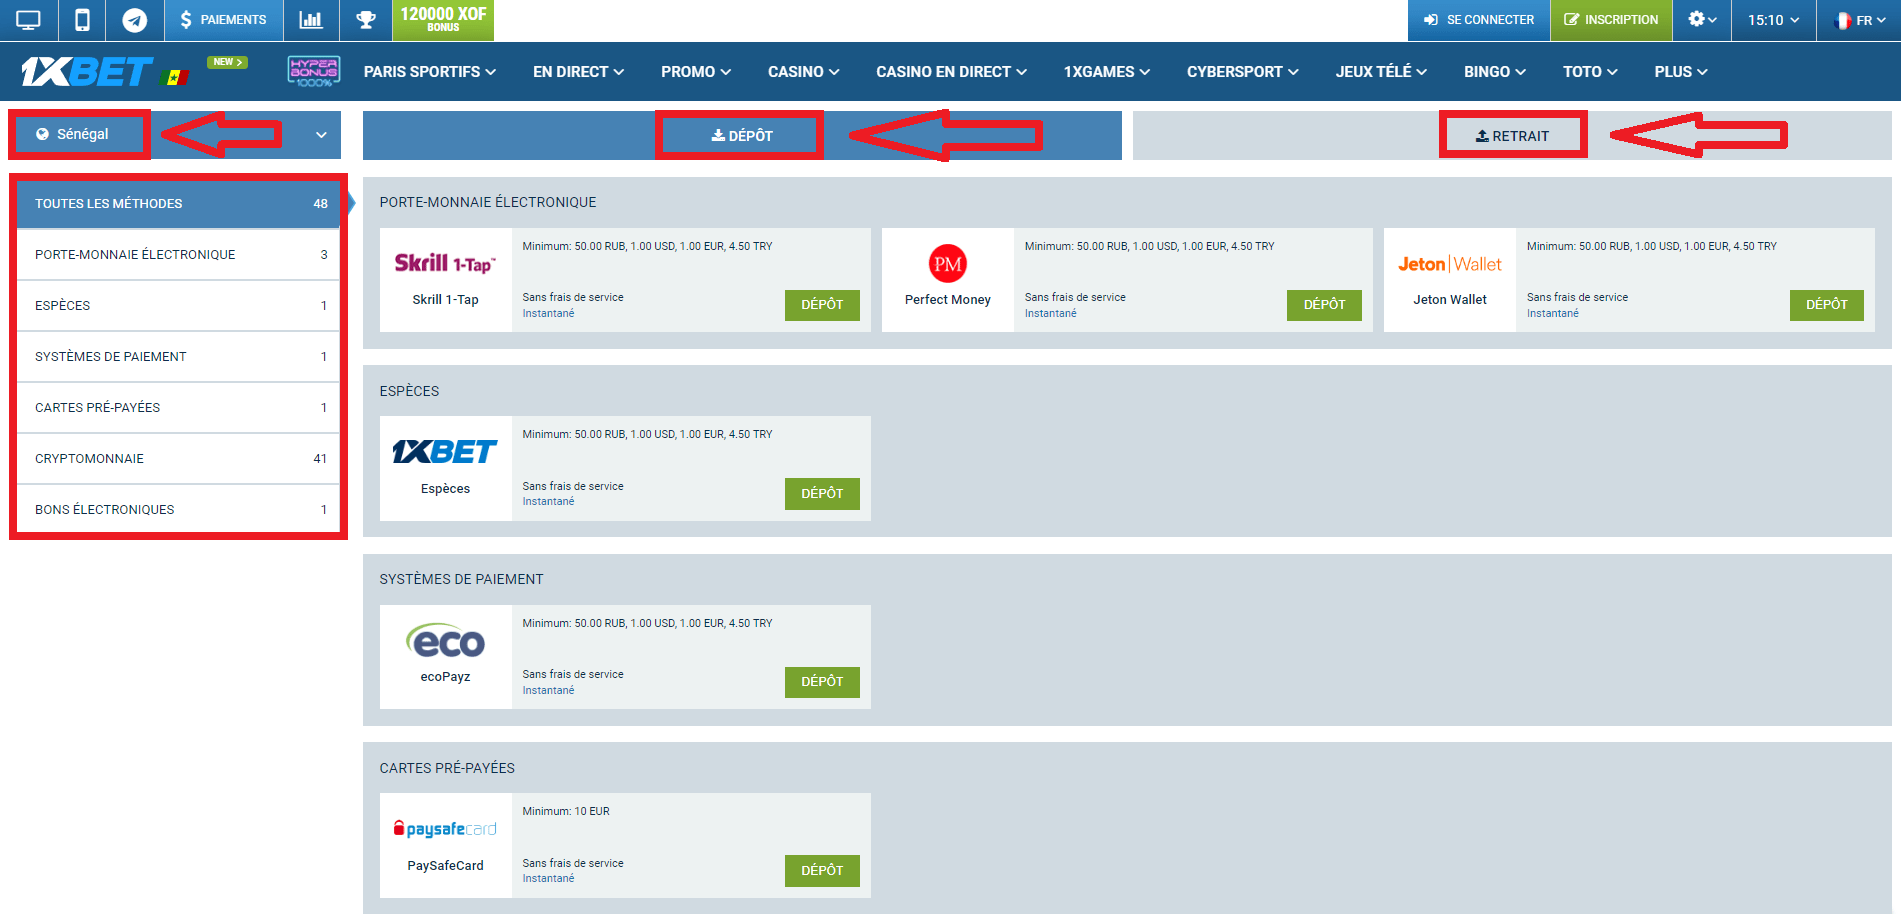Image resolution: width=1901 pixels, height=914 pixels.
Task: Click Dépôt button for Espèces
Action: point(822,494)
